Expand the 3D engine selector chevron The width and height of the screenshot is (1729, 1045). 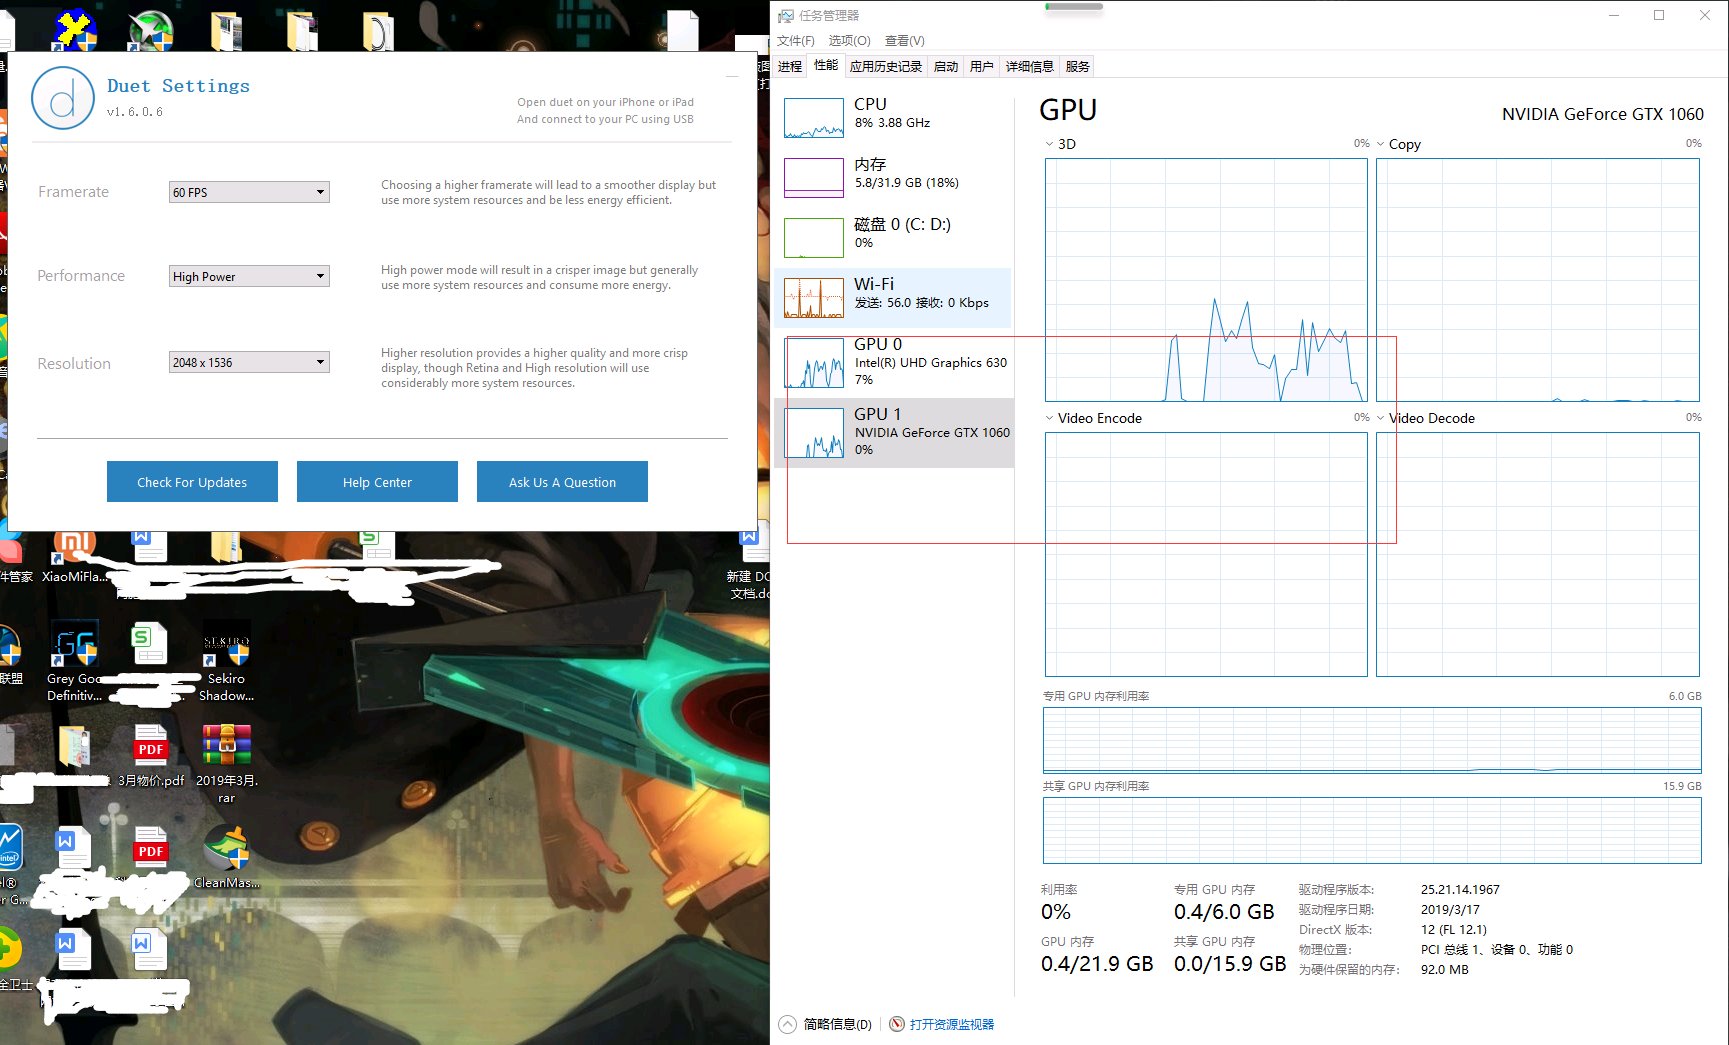[x=1049, y=144]
